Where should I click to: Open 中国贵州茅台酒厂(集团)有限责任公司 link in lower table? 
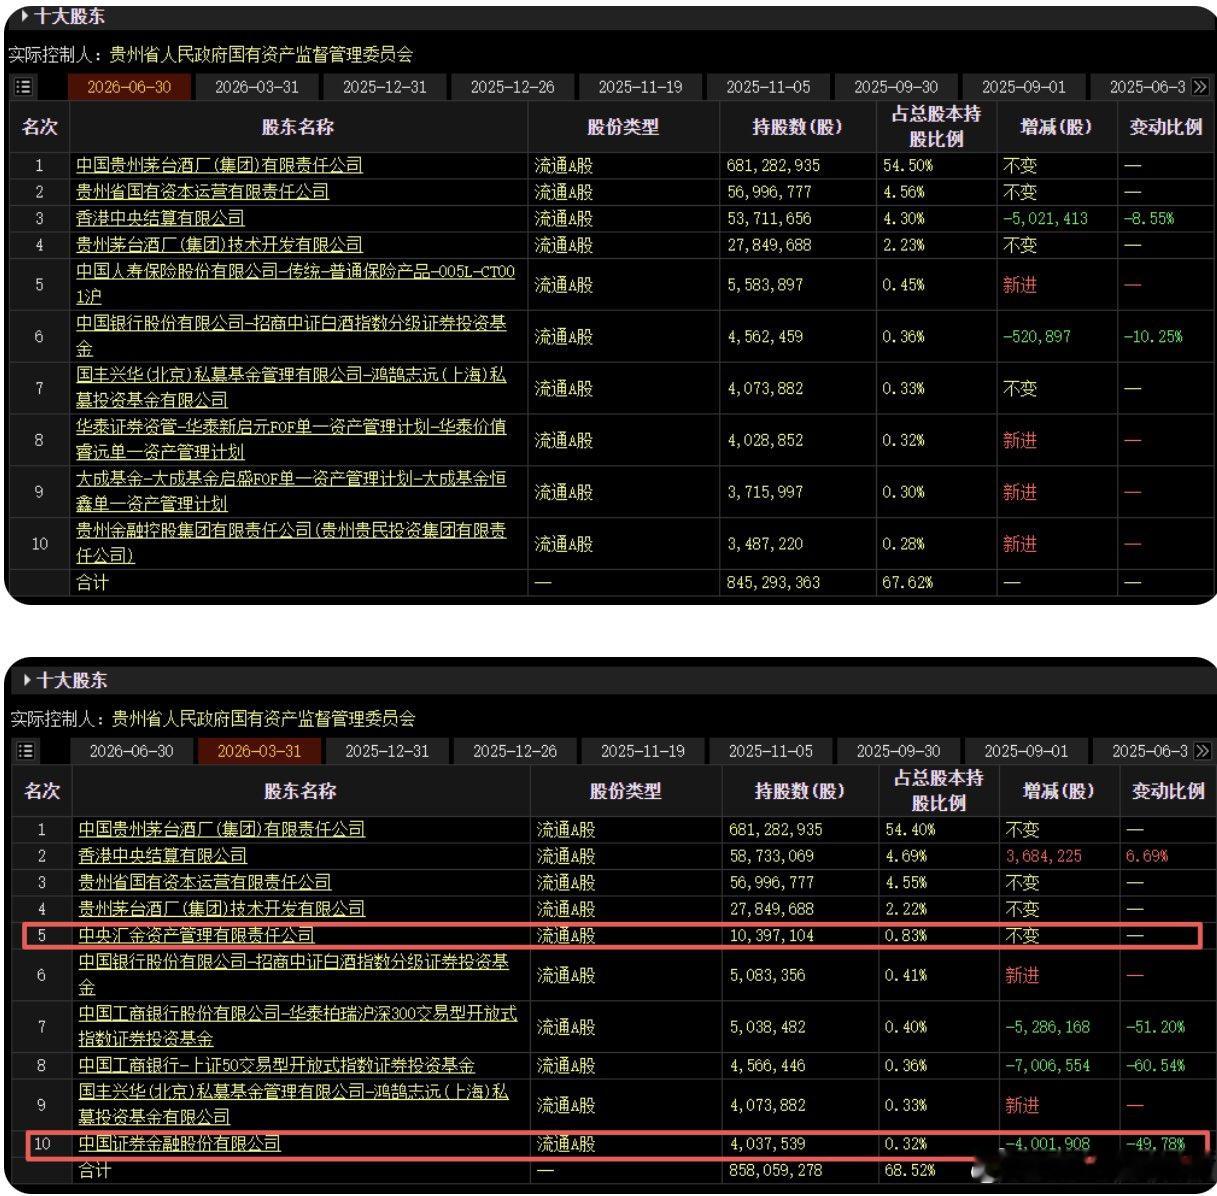pyautogui.click(x=222, y=829)
